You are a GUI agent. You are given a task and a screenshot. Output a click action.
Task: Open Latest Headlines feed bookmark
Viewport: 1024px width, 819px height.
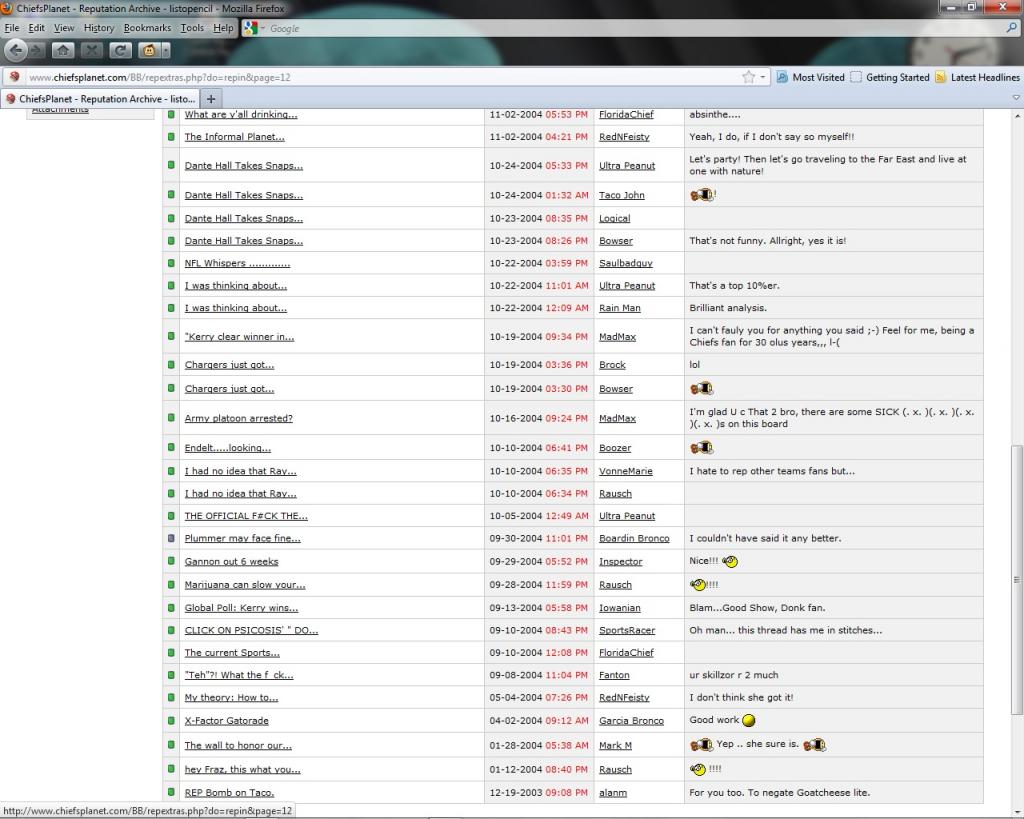coord(978,77)
